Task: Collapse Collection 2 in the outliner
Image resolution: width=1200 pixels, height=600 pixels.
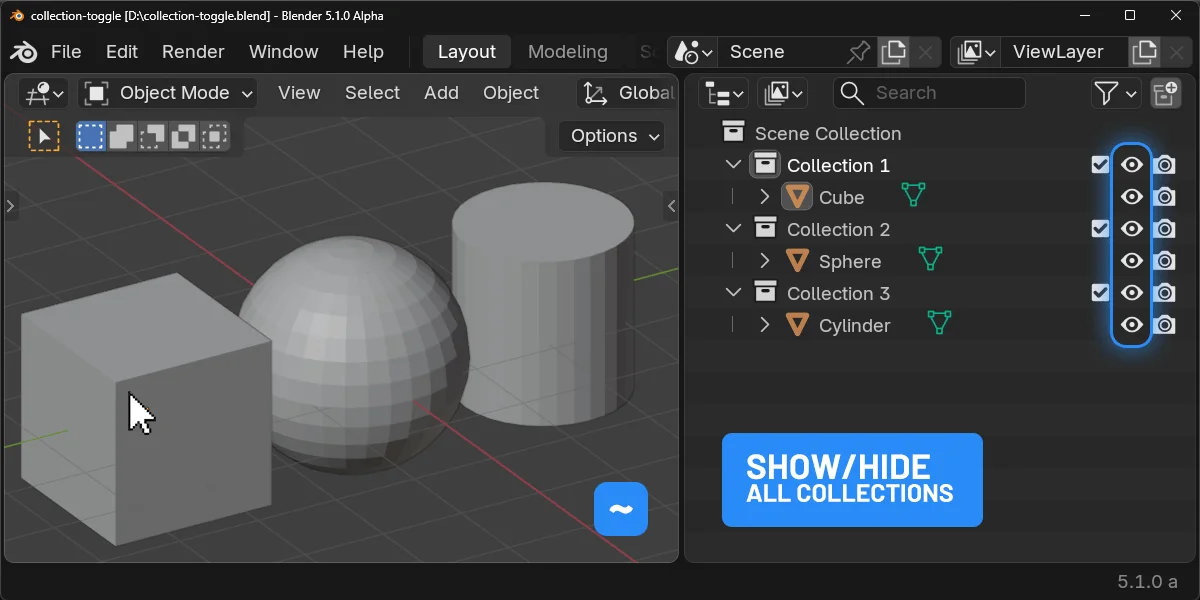Action: tap(733, 228)
